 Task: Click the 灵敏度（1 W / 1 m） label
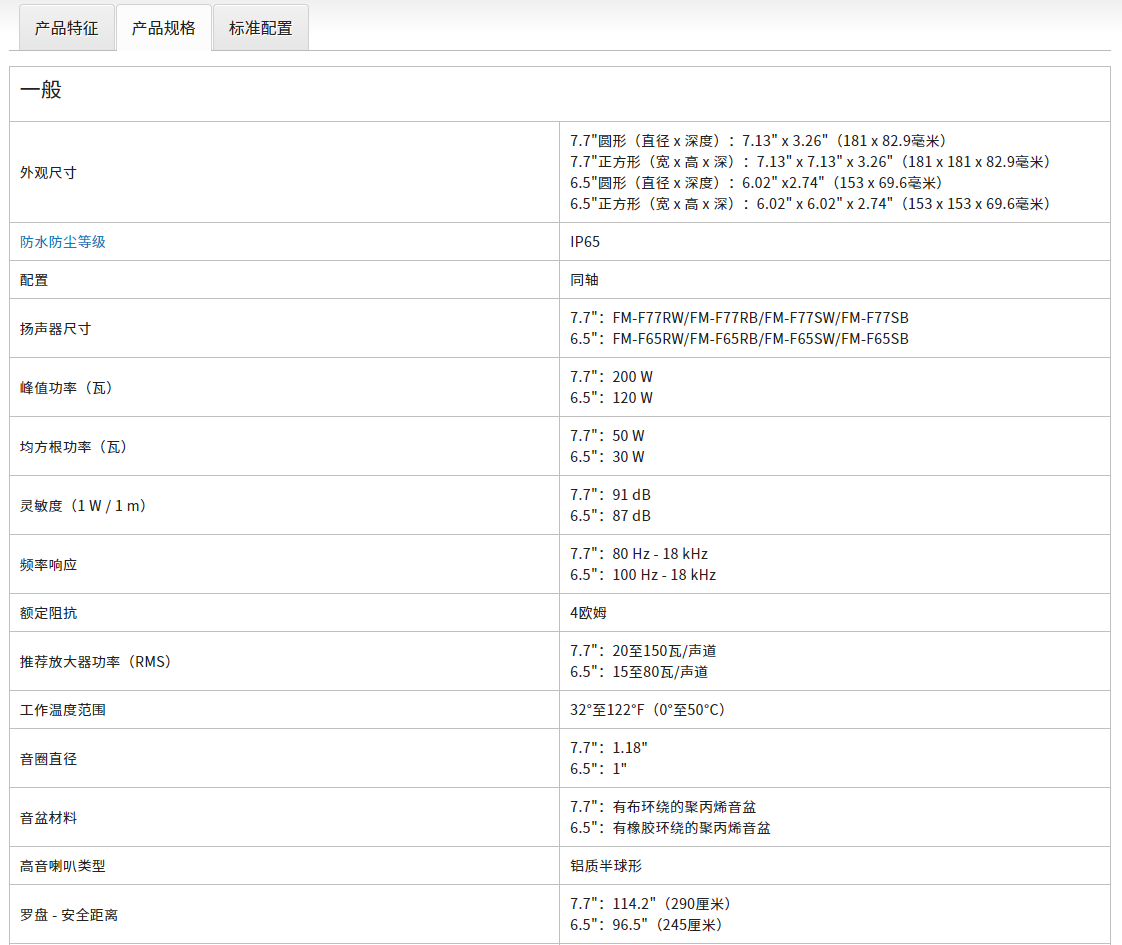point(84,505)
